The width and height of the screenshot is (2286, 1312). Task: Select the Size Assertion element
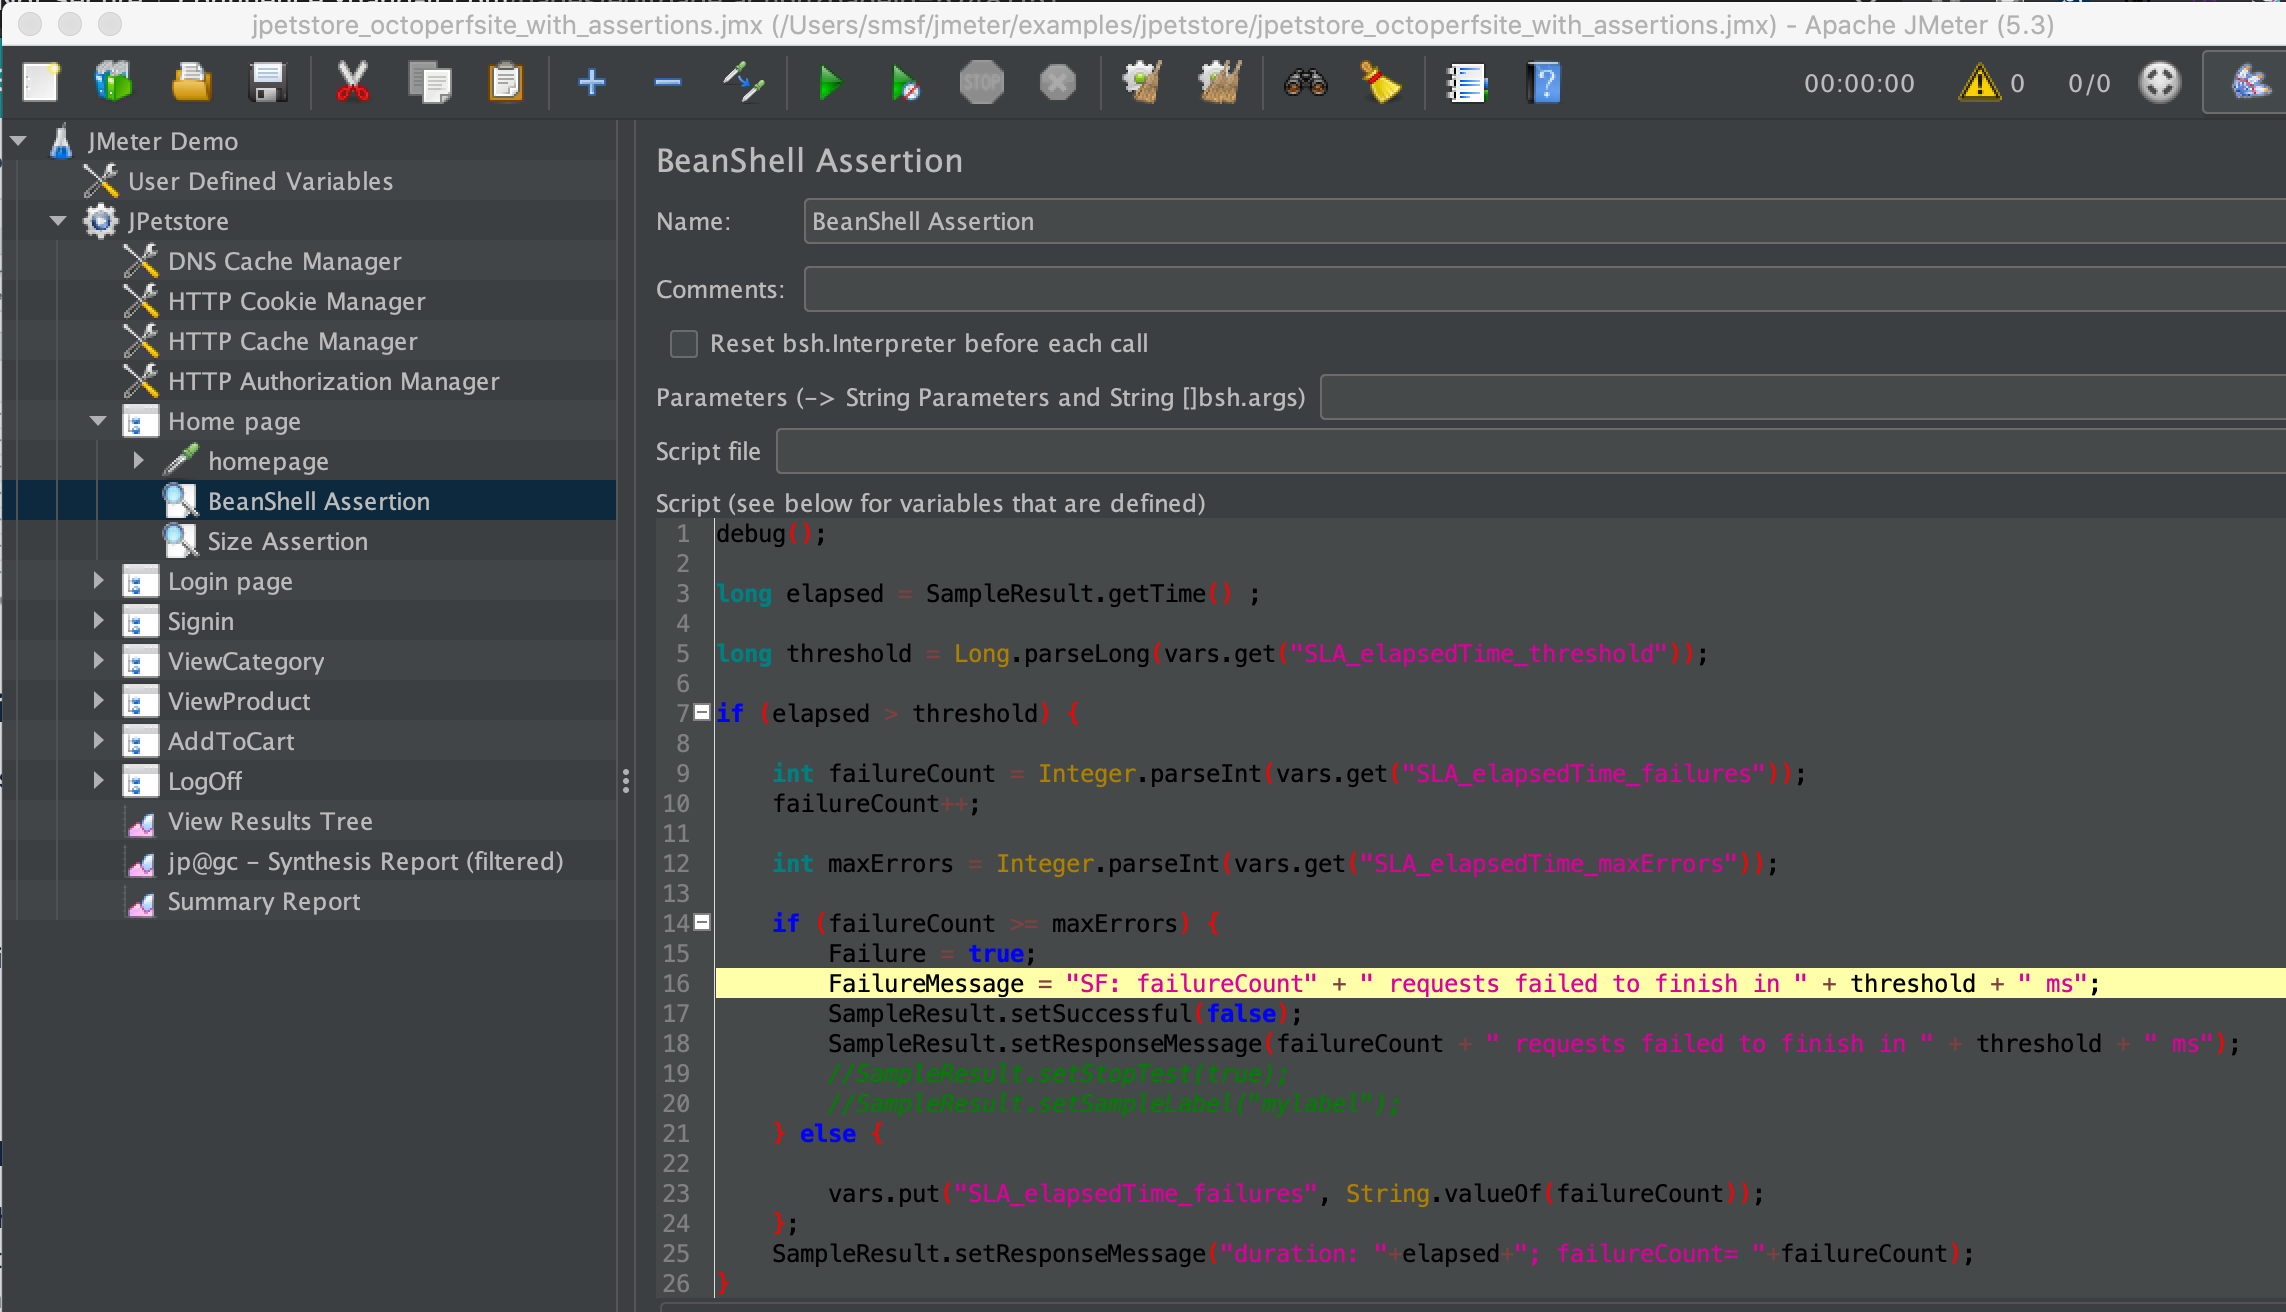(x=287, y=541)
